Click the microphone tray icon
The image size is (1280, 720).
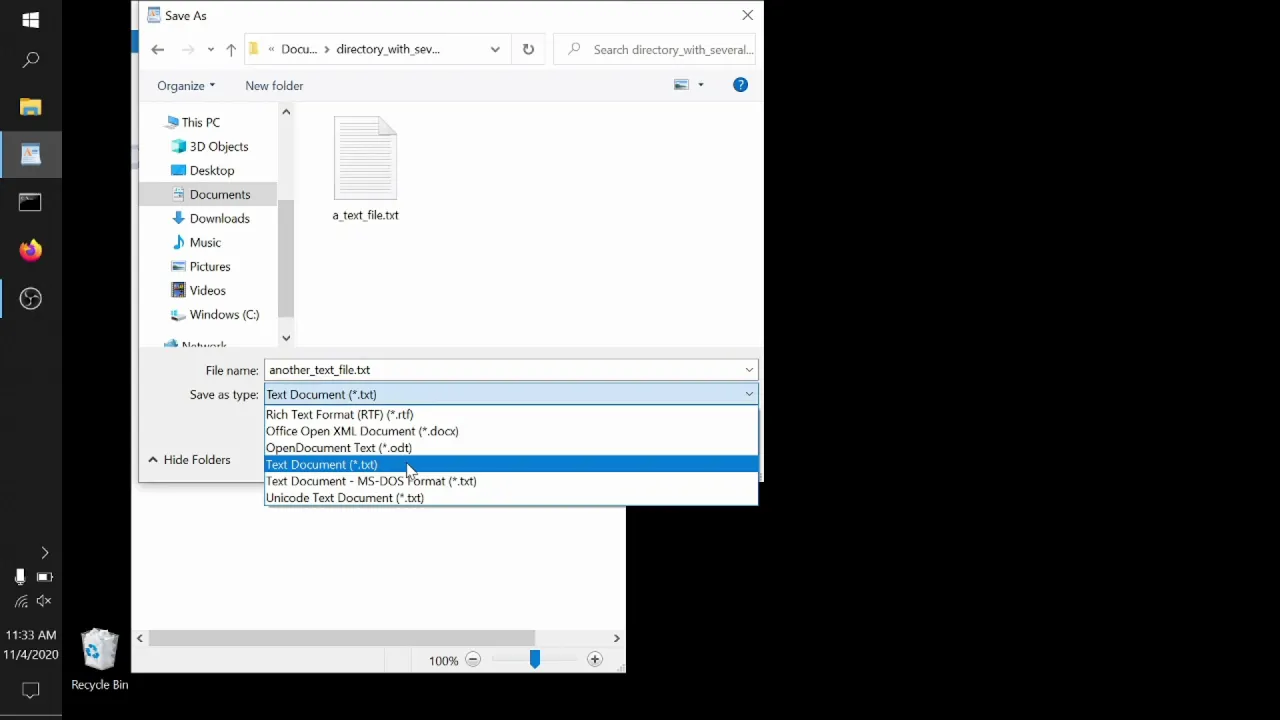(19, 577)
